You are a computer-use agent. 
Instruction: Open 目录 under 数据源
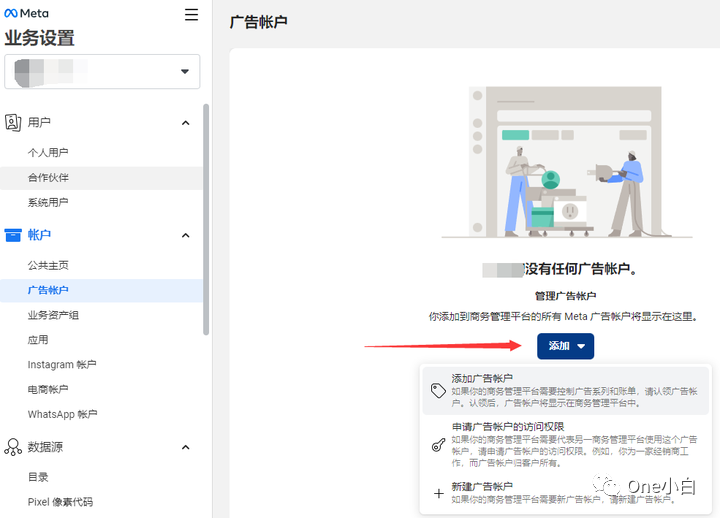[x=101, y=477]
